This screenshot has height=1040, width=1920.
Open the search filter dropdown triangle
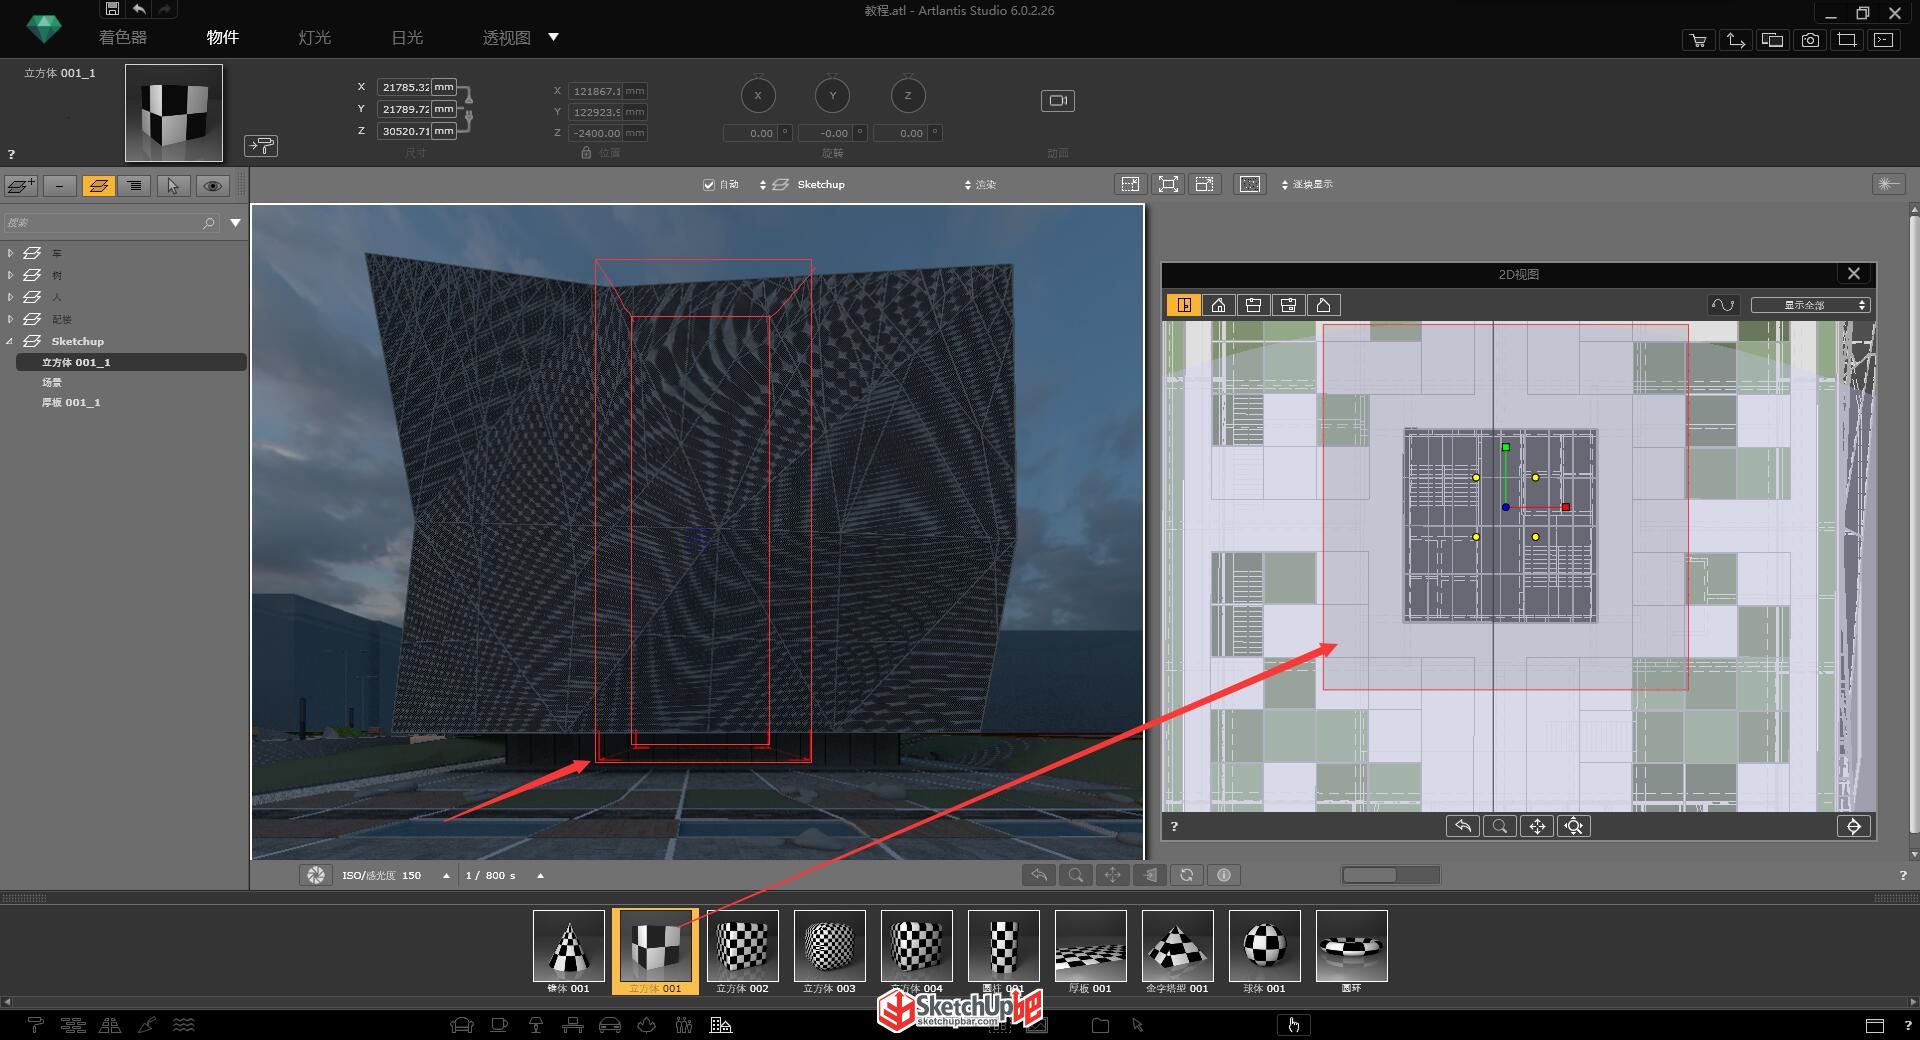[x=235, y=222]
